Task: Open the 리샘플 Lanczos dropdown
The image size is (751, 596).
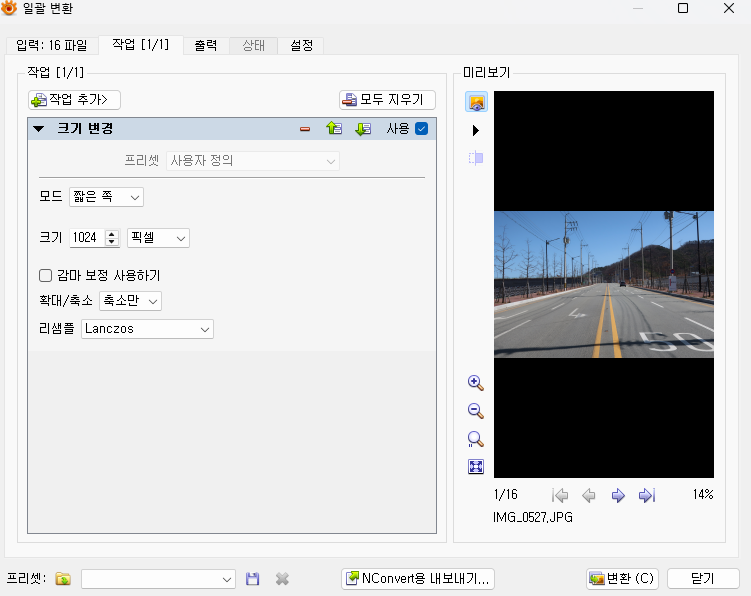Action: [x=147, y=329]
